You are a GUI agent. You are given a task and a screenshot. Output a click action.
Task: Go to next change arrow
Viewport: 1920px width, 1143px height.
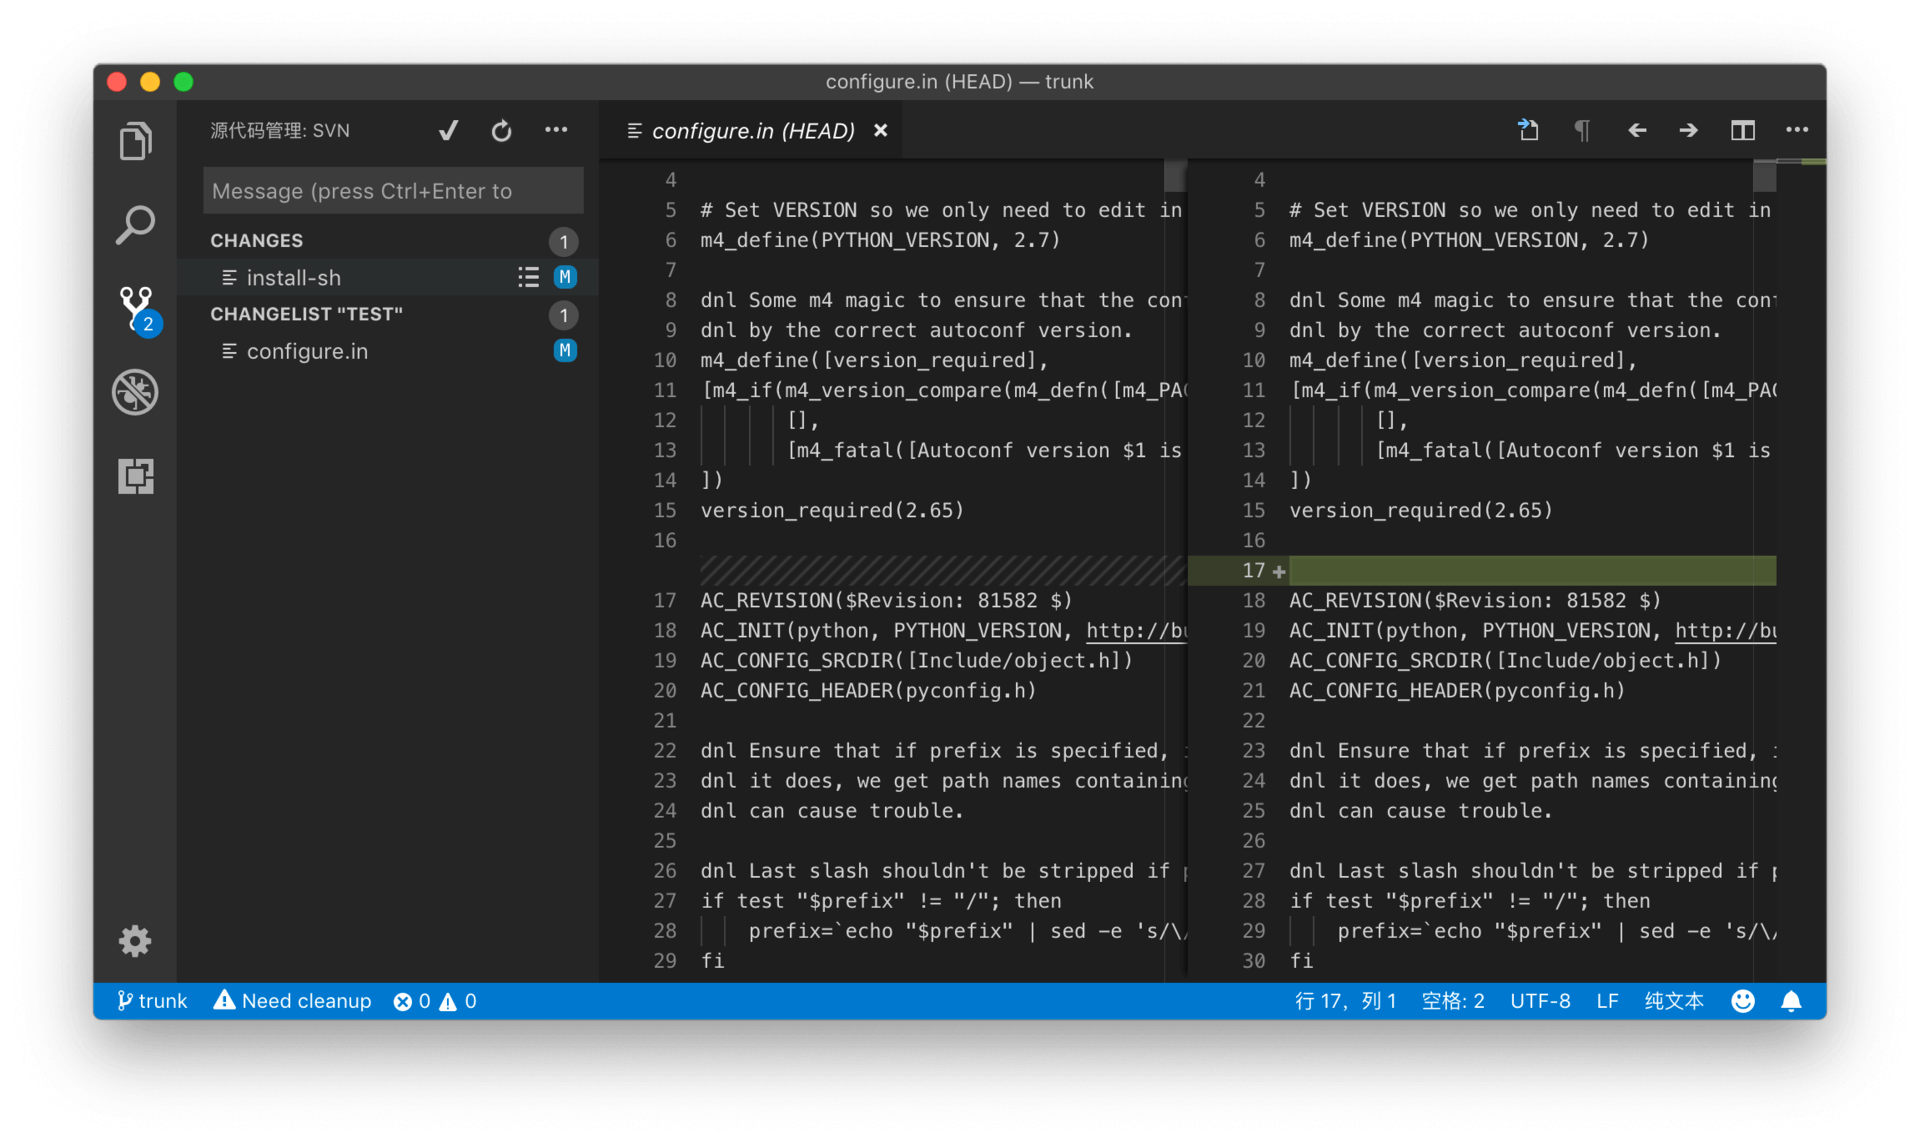point(1689,130)
